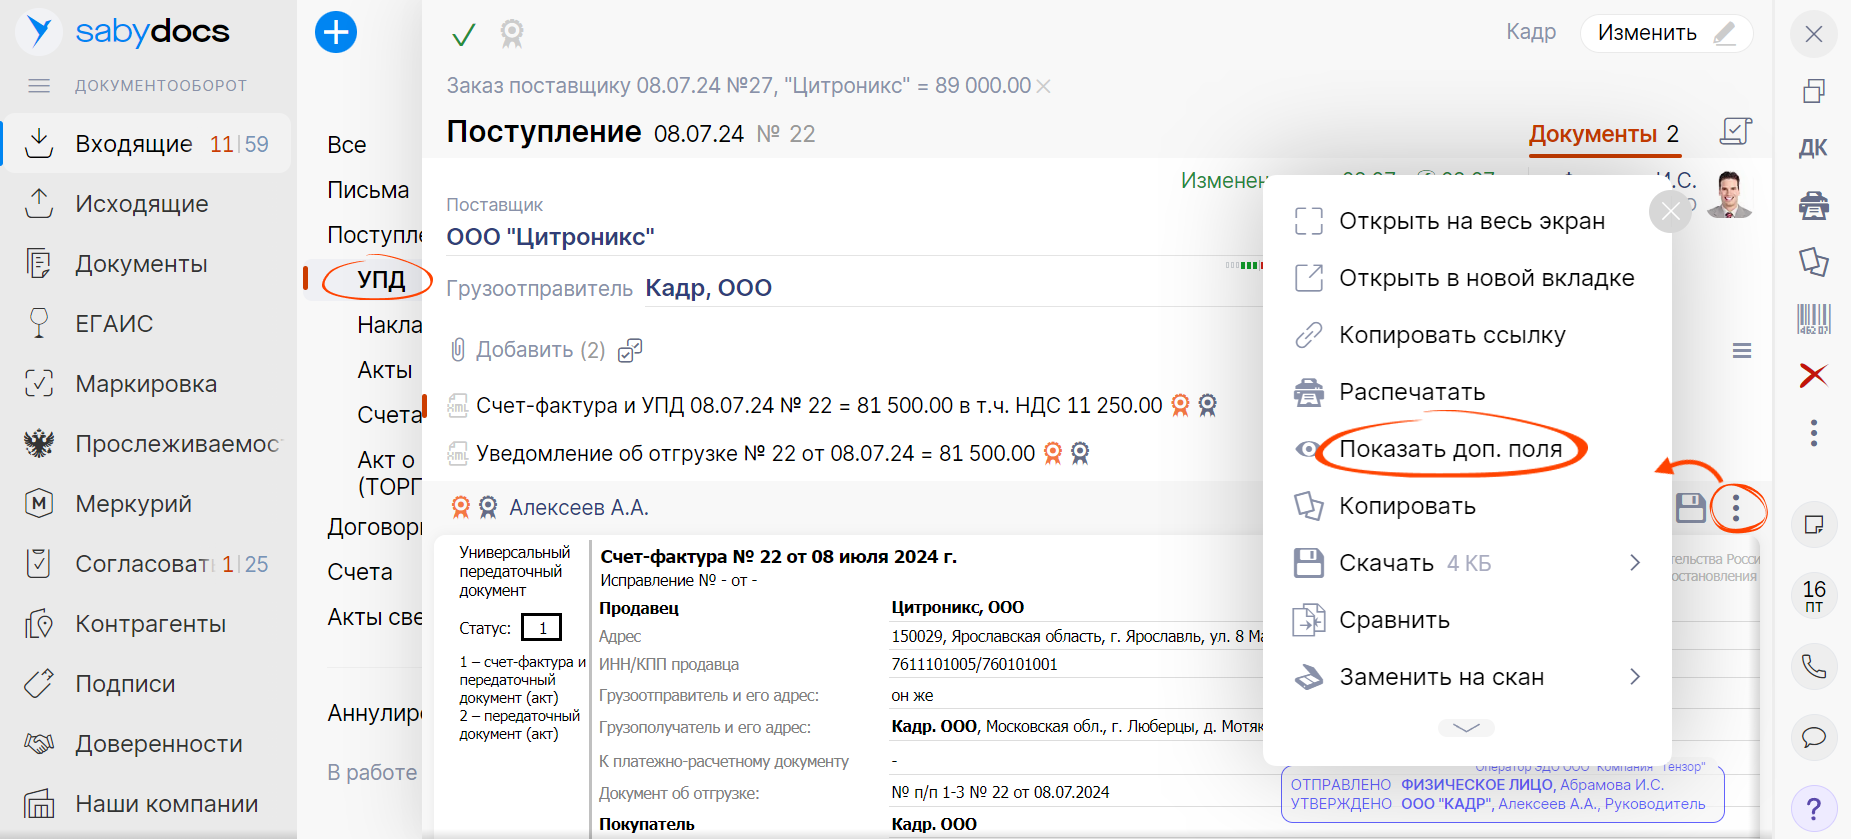Click the red delete cross icon

pyautogui.click(x=1813, y=375)
